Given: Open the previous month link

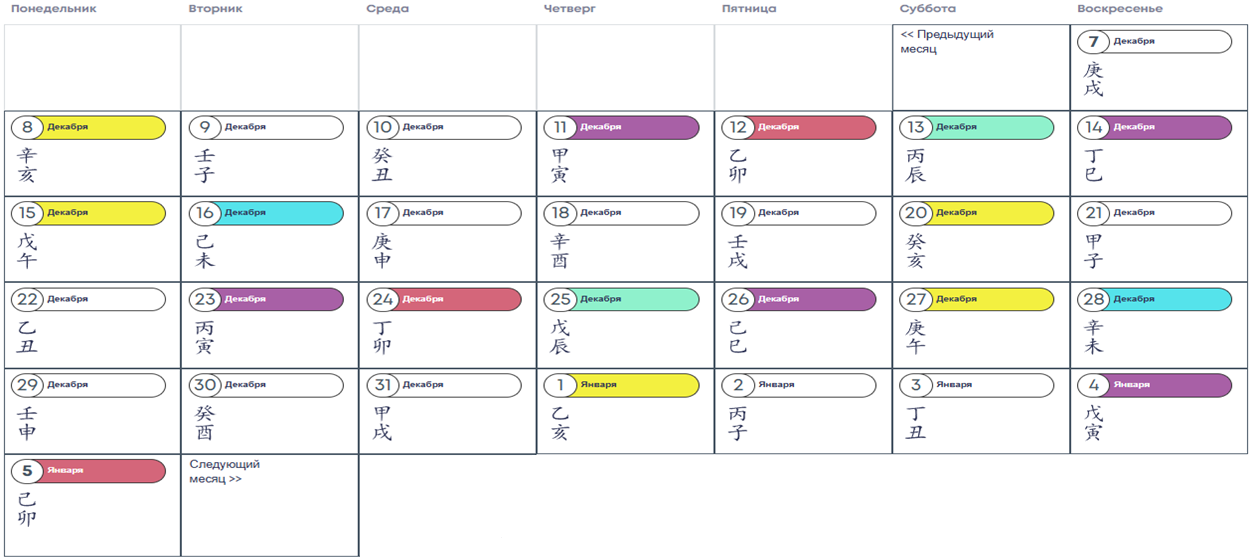Looking at the screenshot, I should tap(946, 41).
